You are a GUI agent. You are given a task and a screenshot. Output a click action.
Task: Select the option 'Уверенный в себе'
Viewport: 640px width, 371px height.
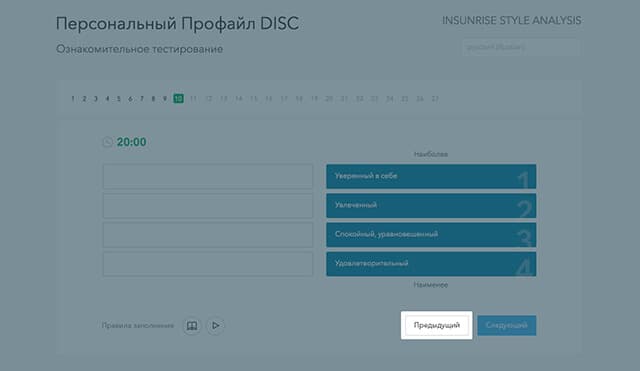click(x=431, y=176)
